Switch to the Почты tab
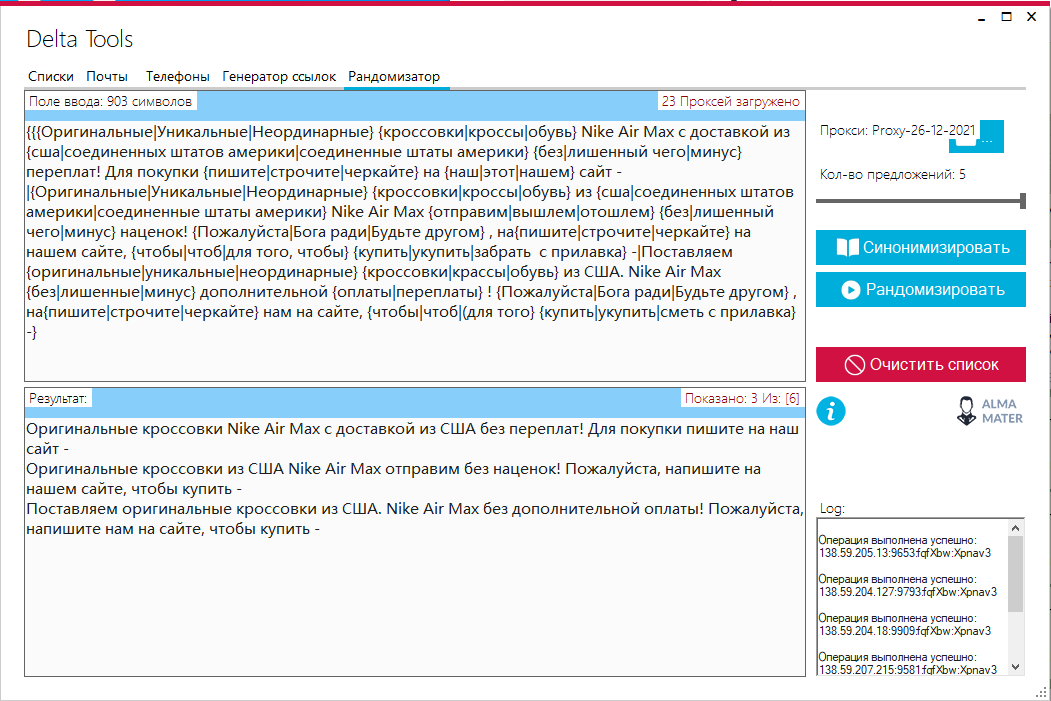 (x=107, y=76)
